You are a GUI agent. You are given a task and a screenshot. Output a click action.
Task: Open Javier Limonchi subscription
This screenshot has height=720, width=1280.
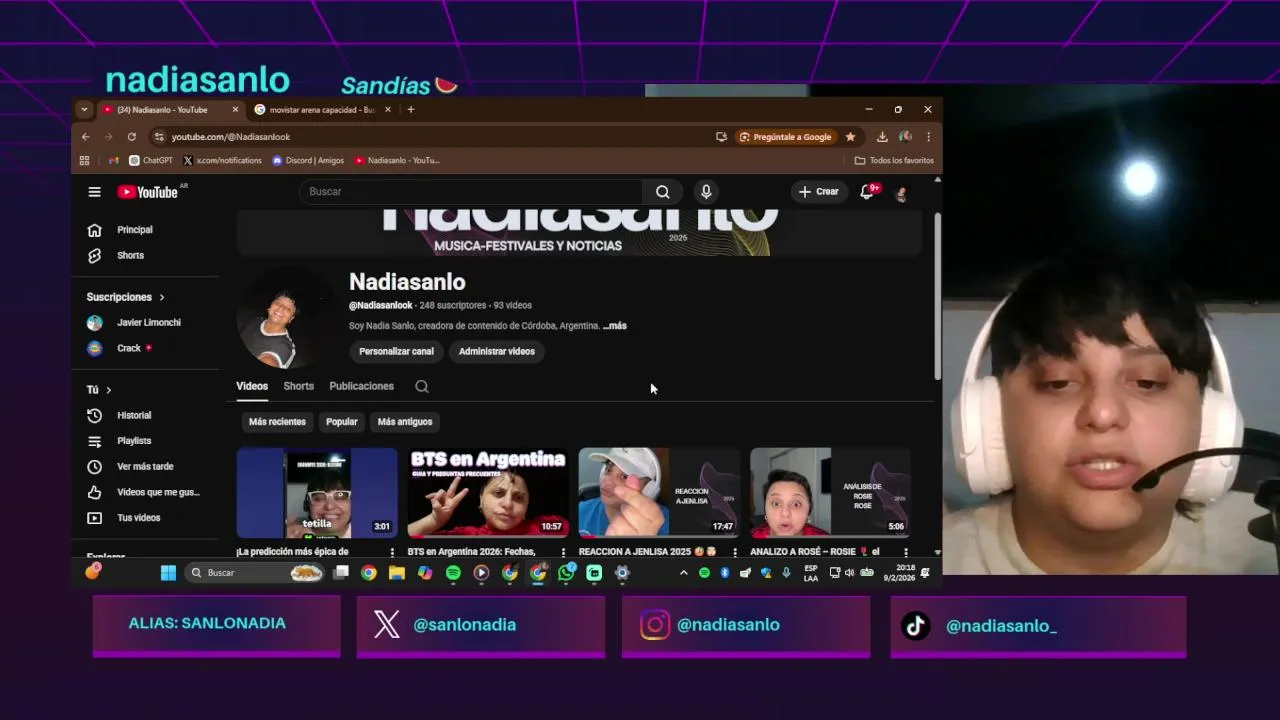pos(146,323)
